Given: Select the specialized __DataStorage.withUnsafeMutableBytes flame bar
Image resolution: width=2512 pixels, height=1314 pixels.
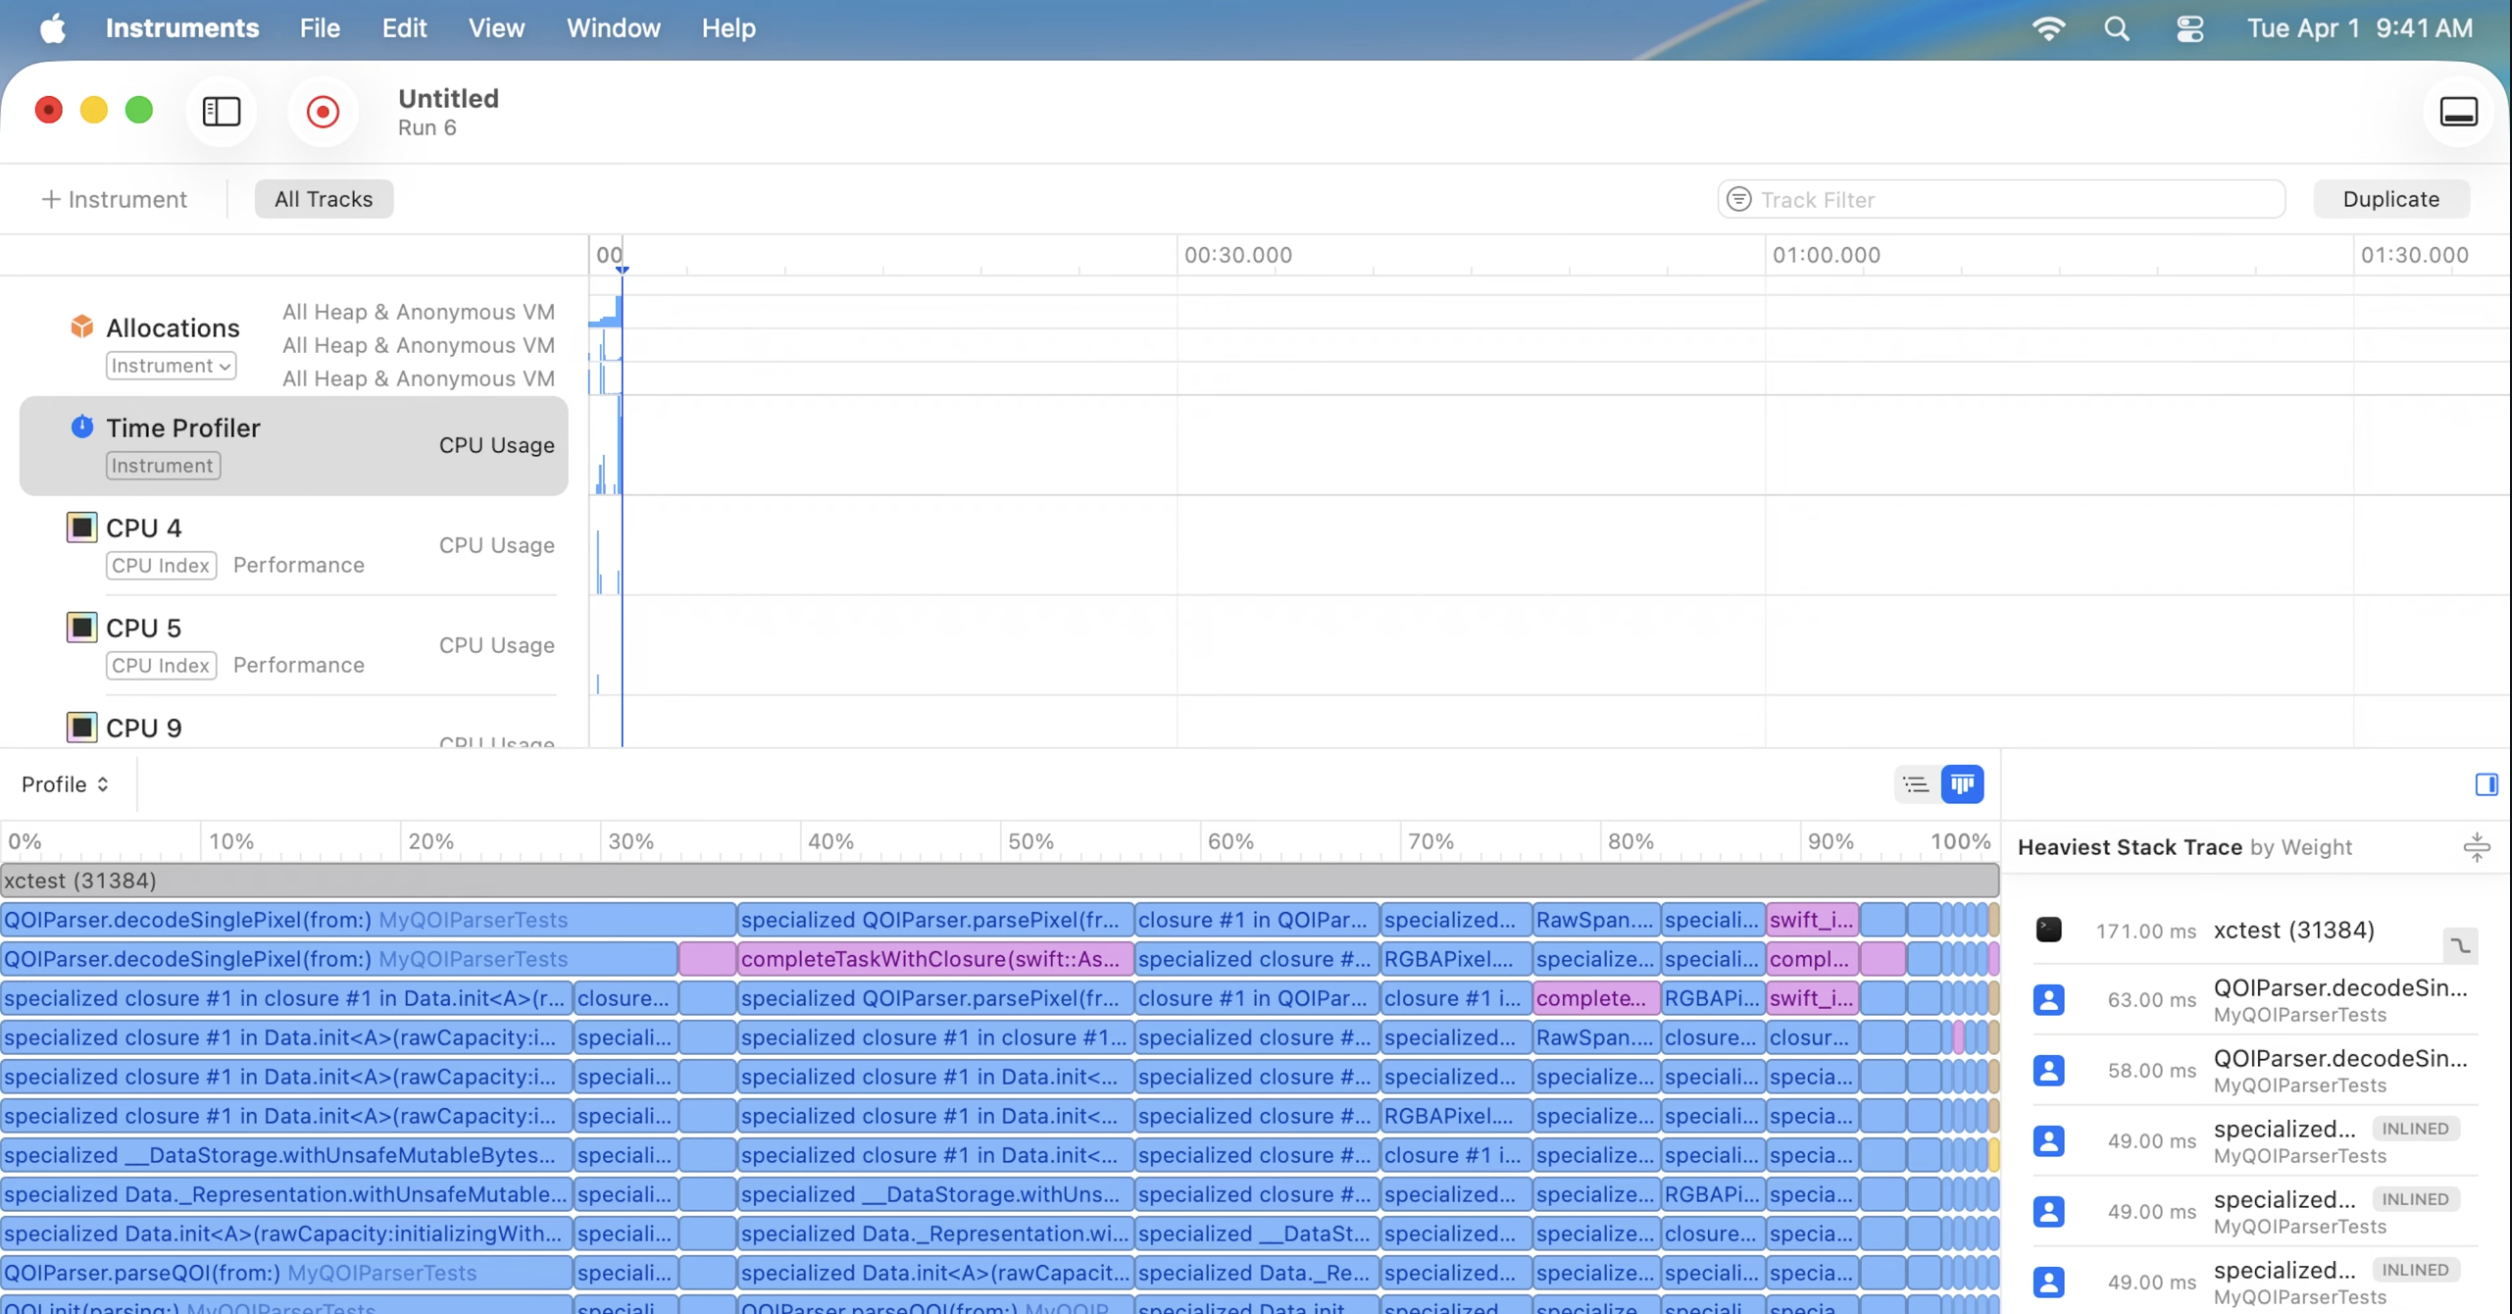Looking at the screenshot, I should pos(286,1155).
